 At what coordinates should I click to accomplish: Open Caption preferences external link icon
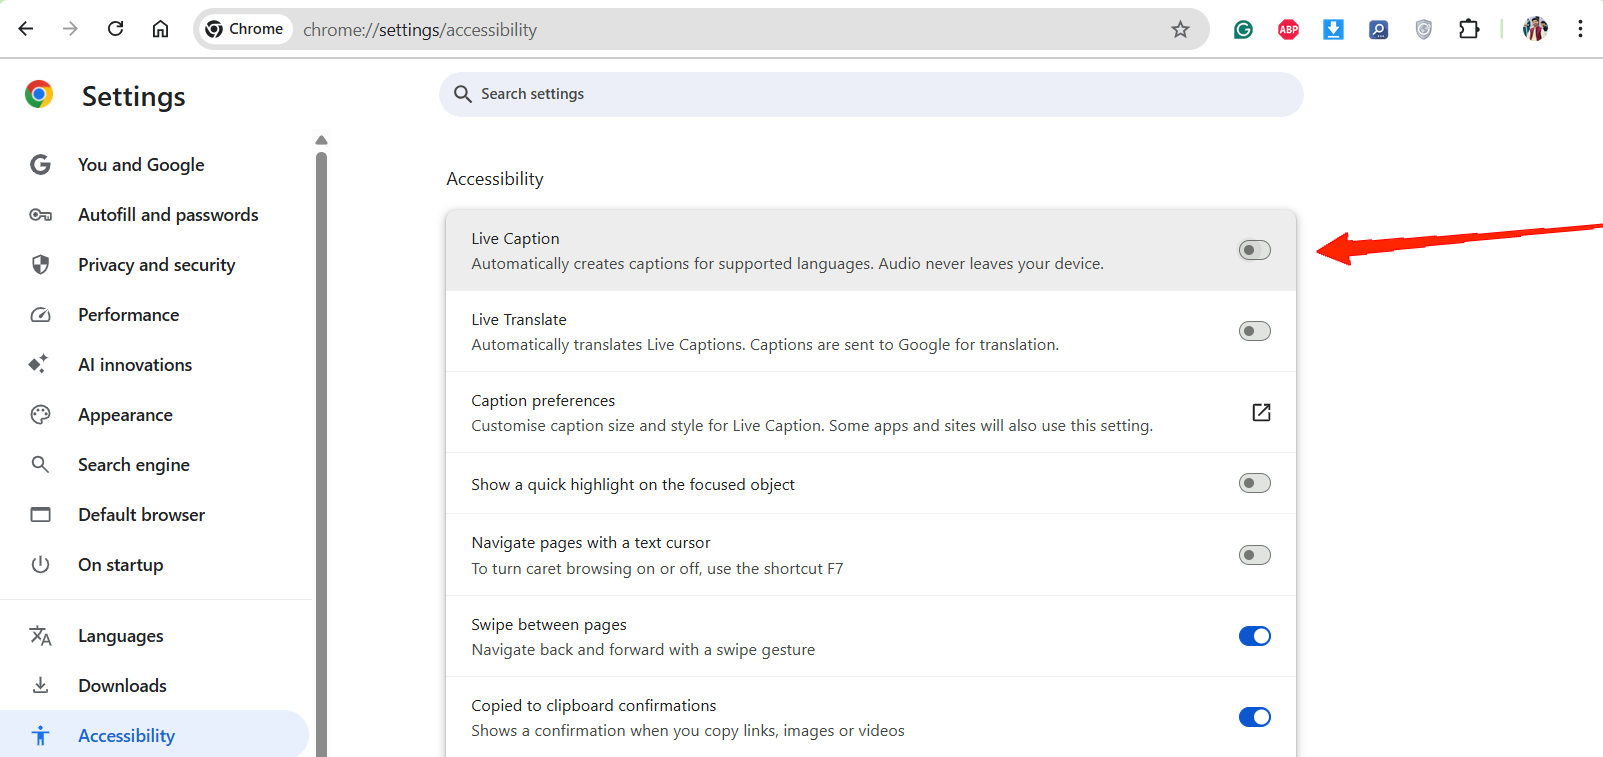click(1261, 412)
